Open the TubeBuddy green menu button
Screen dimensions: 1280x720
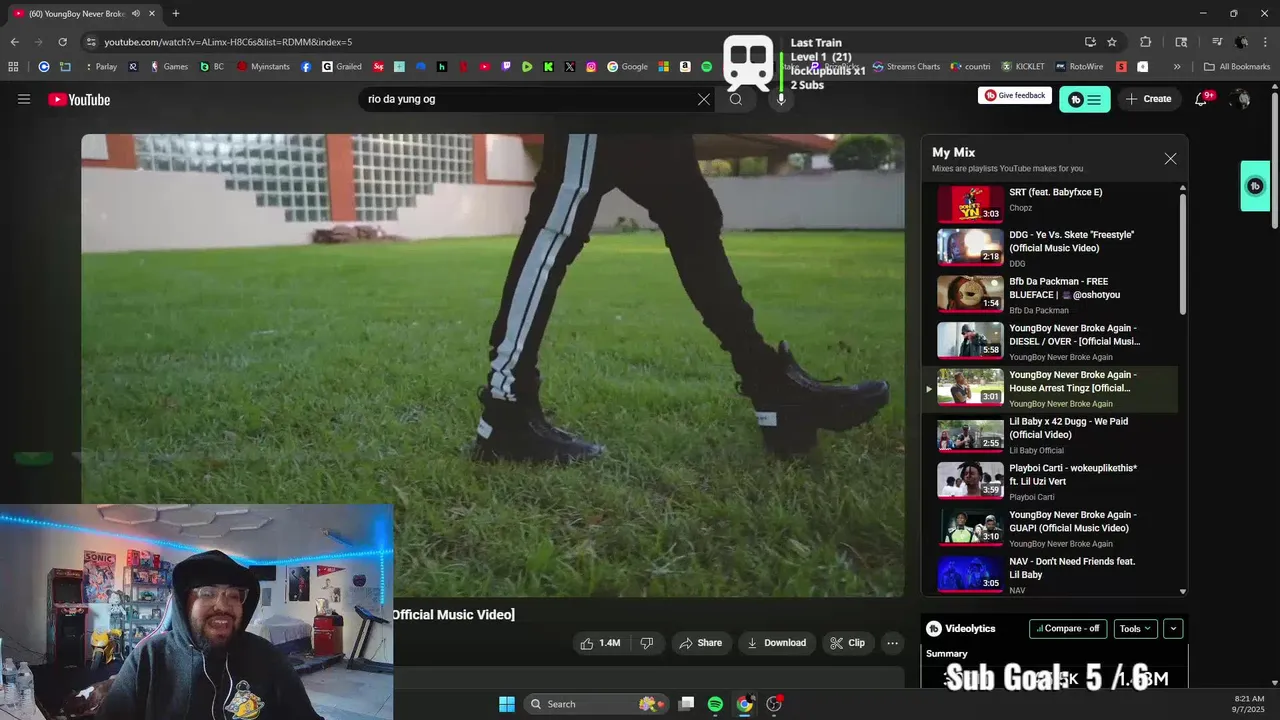[1085, 99]
